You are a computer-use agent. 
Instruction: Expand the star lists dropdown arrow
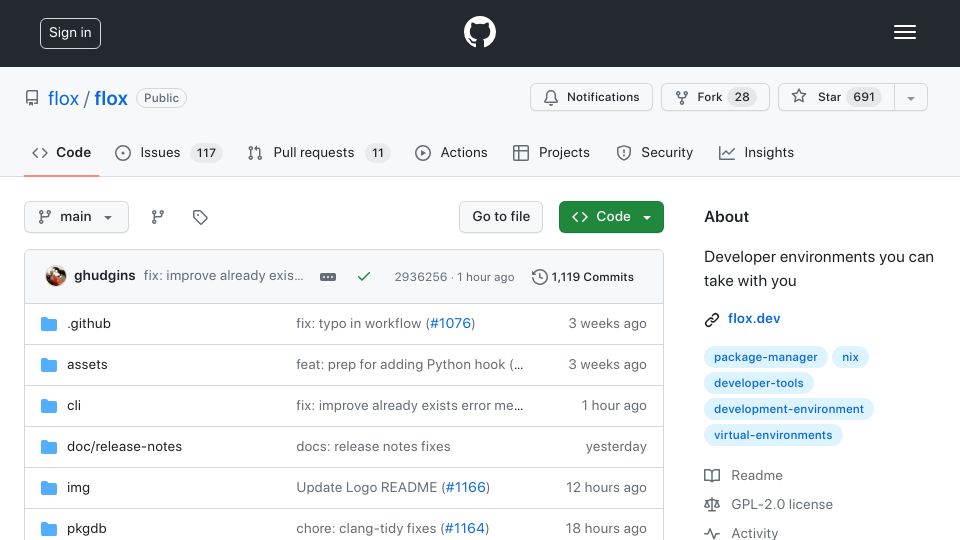coord(911,98)
